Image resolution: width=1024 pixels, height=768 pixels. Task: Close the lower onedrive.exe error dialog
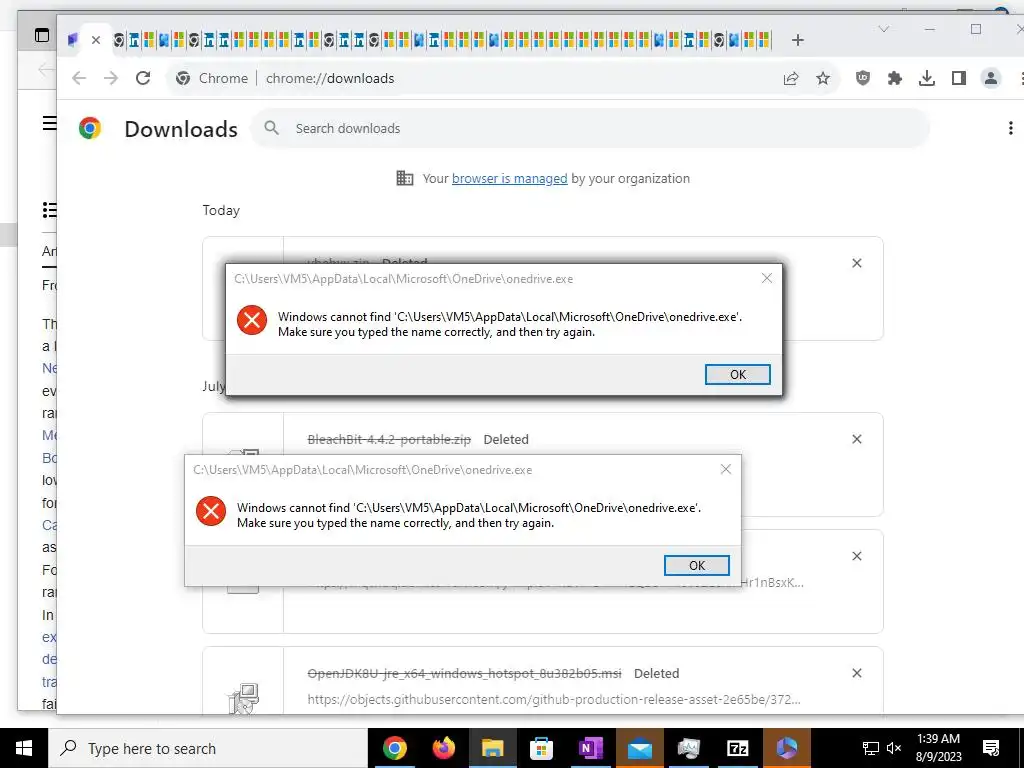click(726, 469)
